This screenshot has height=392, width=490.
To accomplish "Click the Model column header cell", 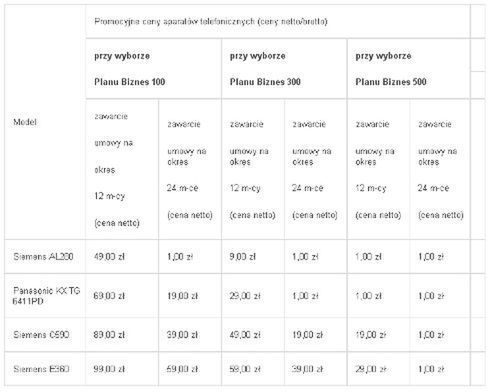I will [x=45, y=122].
